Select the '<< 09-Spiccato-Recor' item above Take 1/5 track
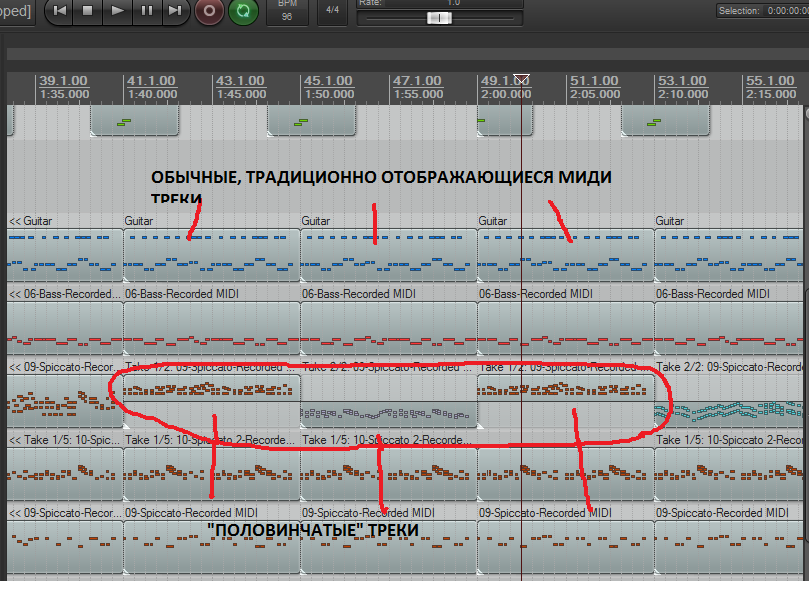 (x=65, y=401)
